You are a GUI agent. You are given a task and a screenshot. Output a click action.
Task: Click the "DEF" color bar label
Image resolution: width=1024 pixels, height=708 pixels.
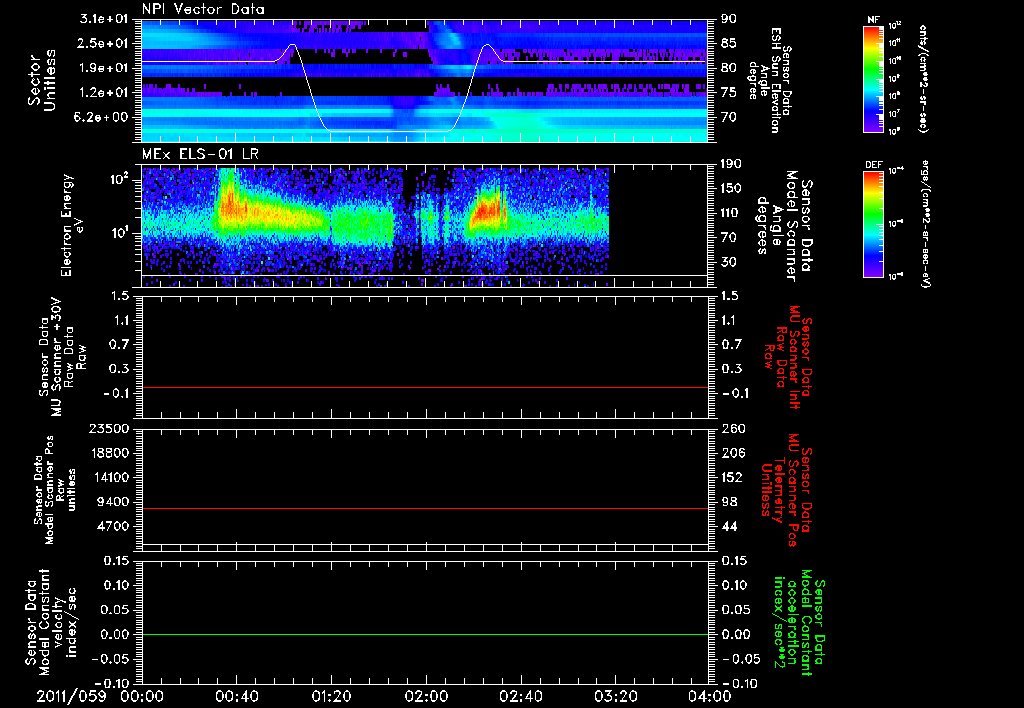(x=873, y=165)
